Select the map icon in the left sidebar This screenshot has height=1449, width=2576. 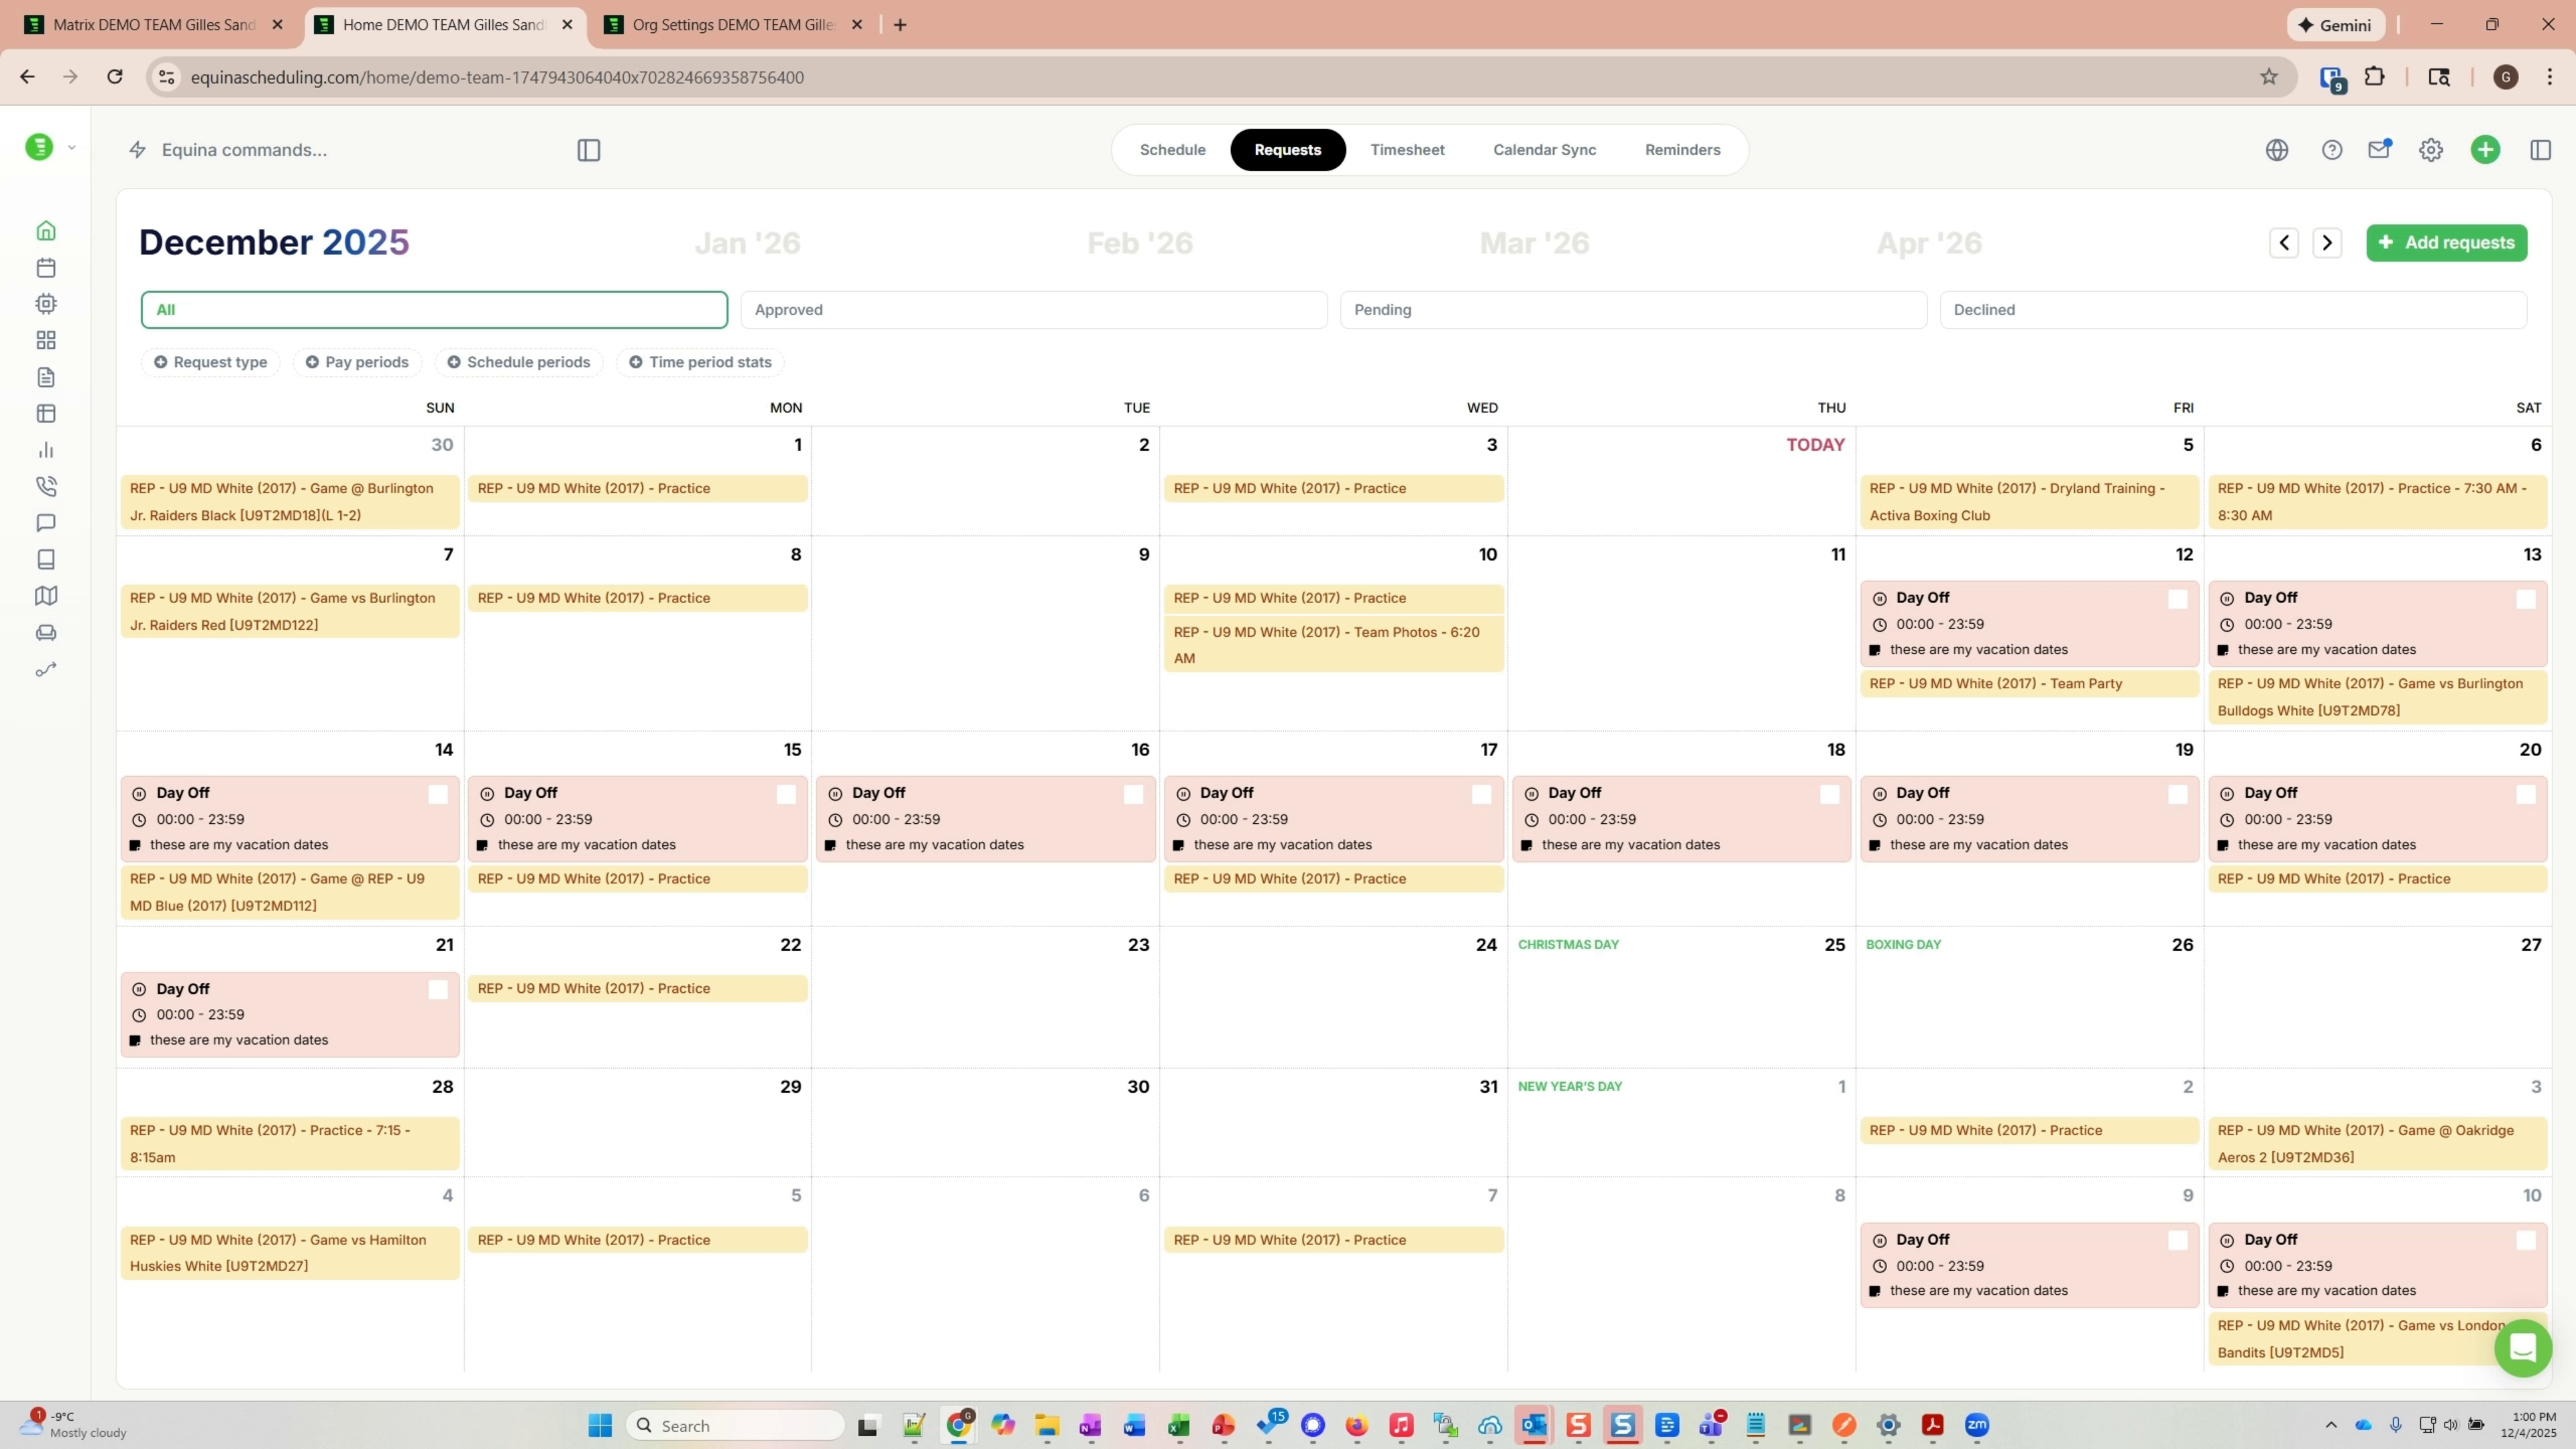click(46, 595)
